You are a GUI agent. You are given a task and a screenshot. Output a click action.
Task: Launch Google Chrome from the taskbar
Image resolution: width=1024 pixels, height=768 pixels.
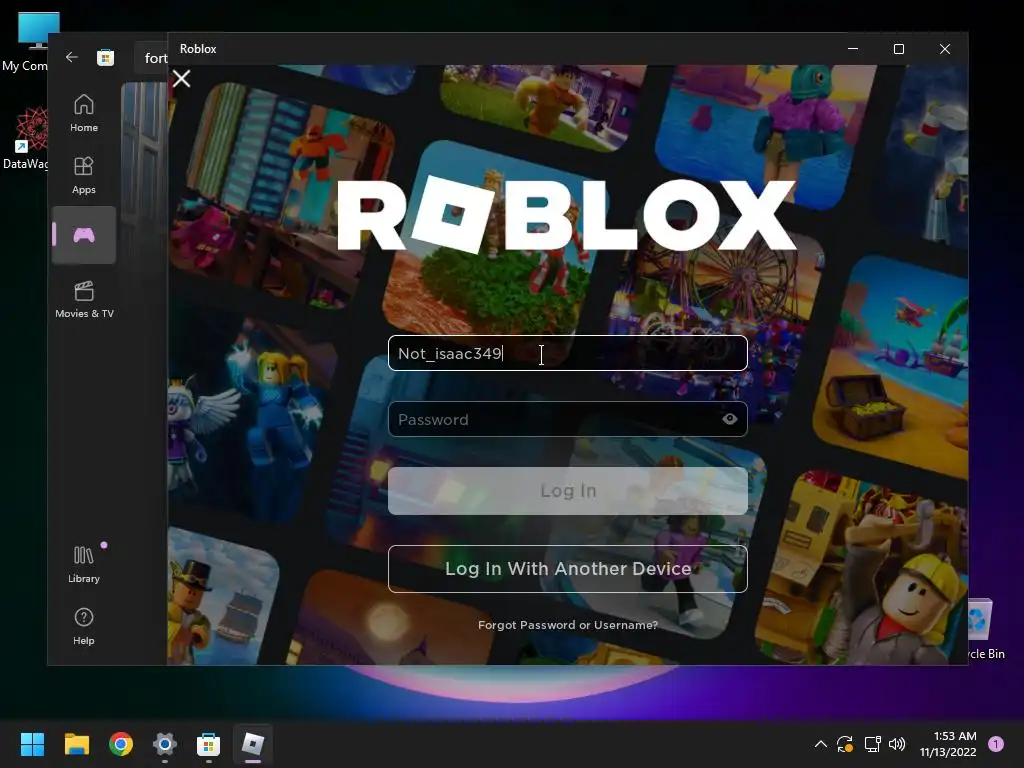coord(121,744)
